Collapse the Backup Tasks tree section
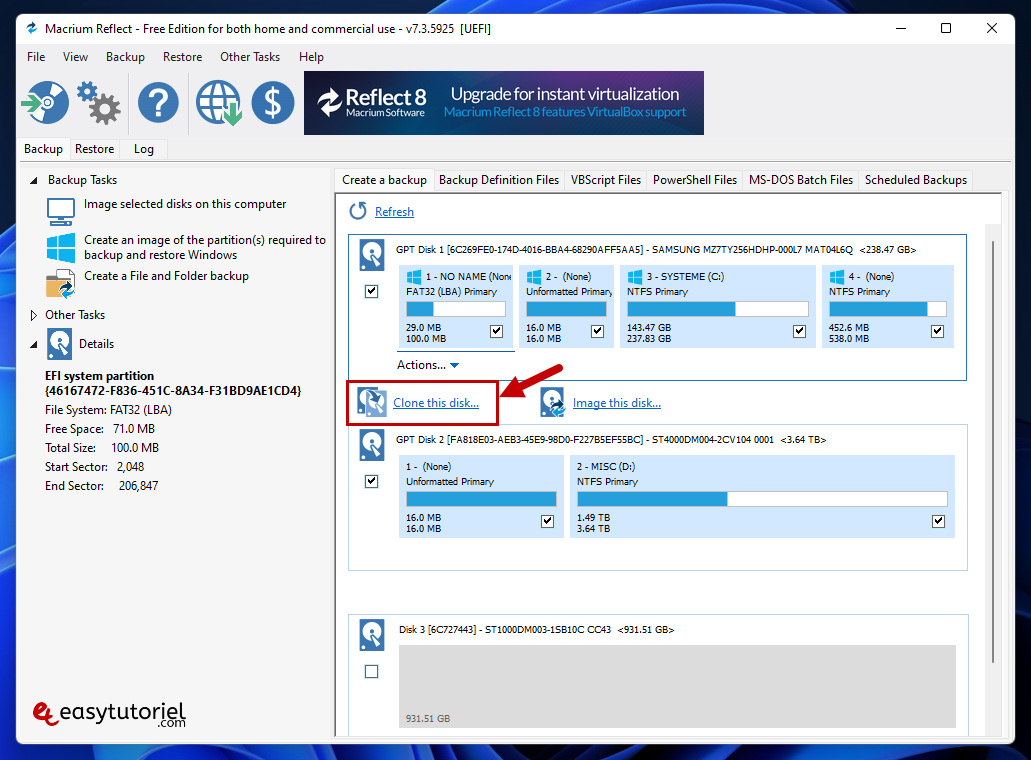The image size is (1031, 760). point(34,180)
